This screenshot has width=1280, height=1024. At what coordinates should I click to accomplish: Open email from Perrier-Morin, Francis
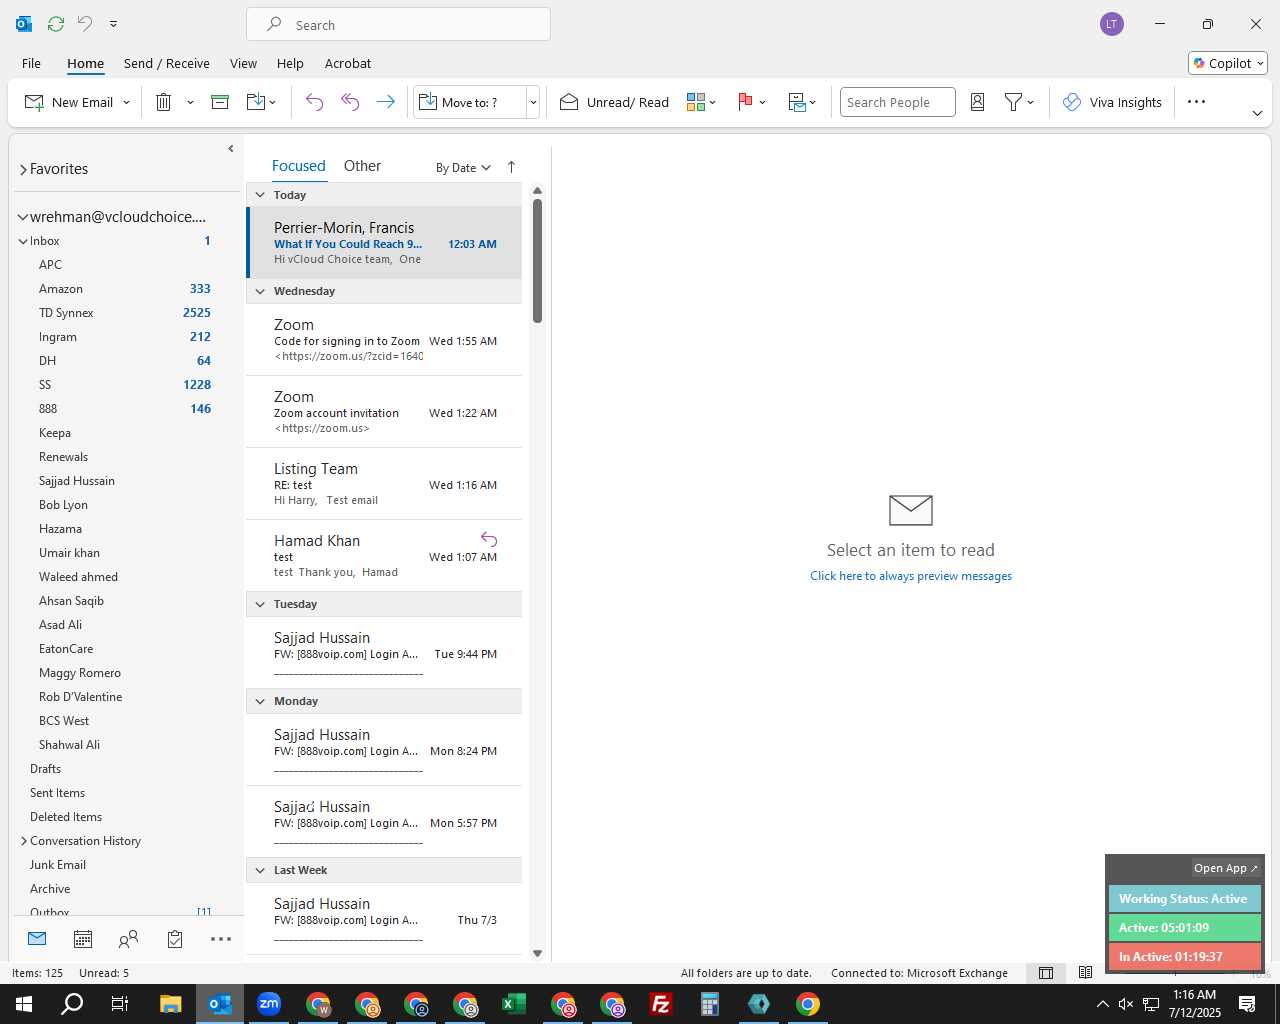click(385, 243)
